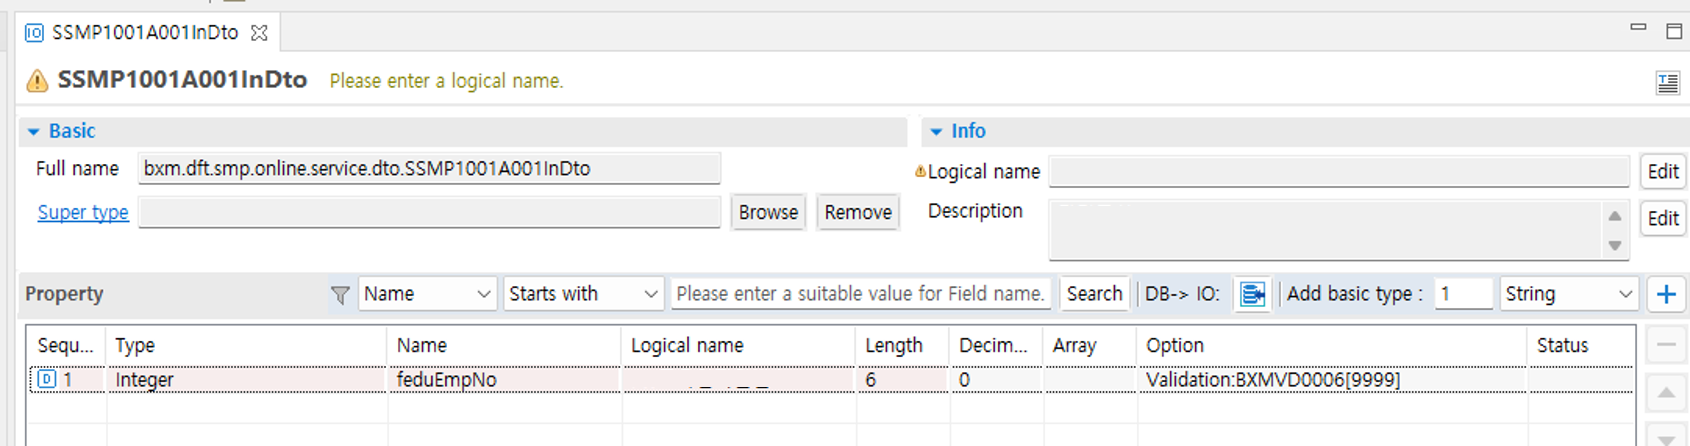1690x446 pixels.
Task: Close the SSMP1001A001InDto tab
Action: [x=259, y=33]
